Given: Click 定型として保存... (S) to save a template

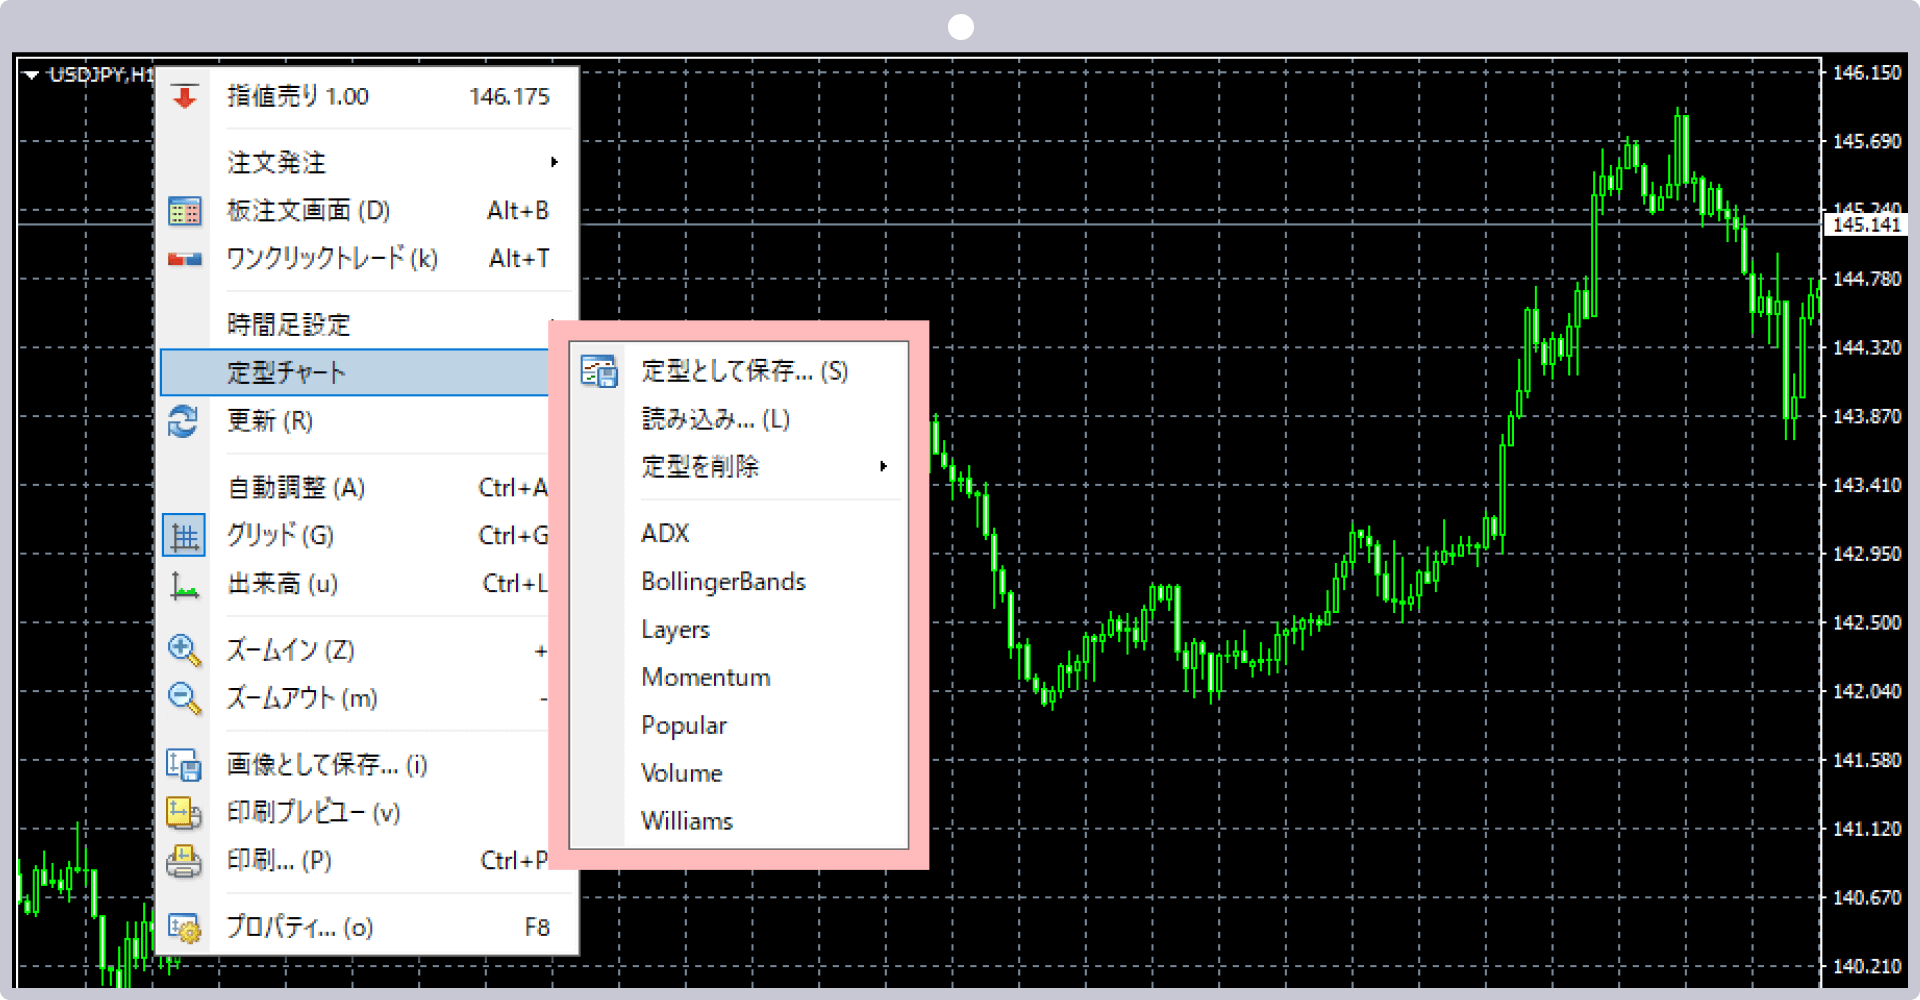Looking at the screenshot, I should 744,371.
